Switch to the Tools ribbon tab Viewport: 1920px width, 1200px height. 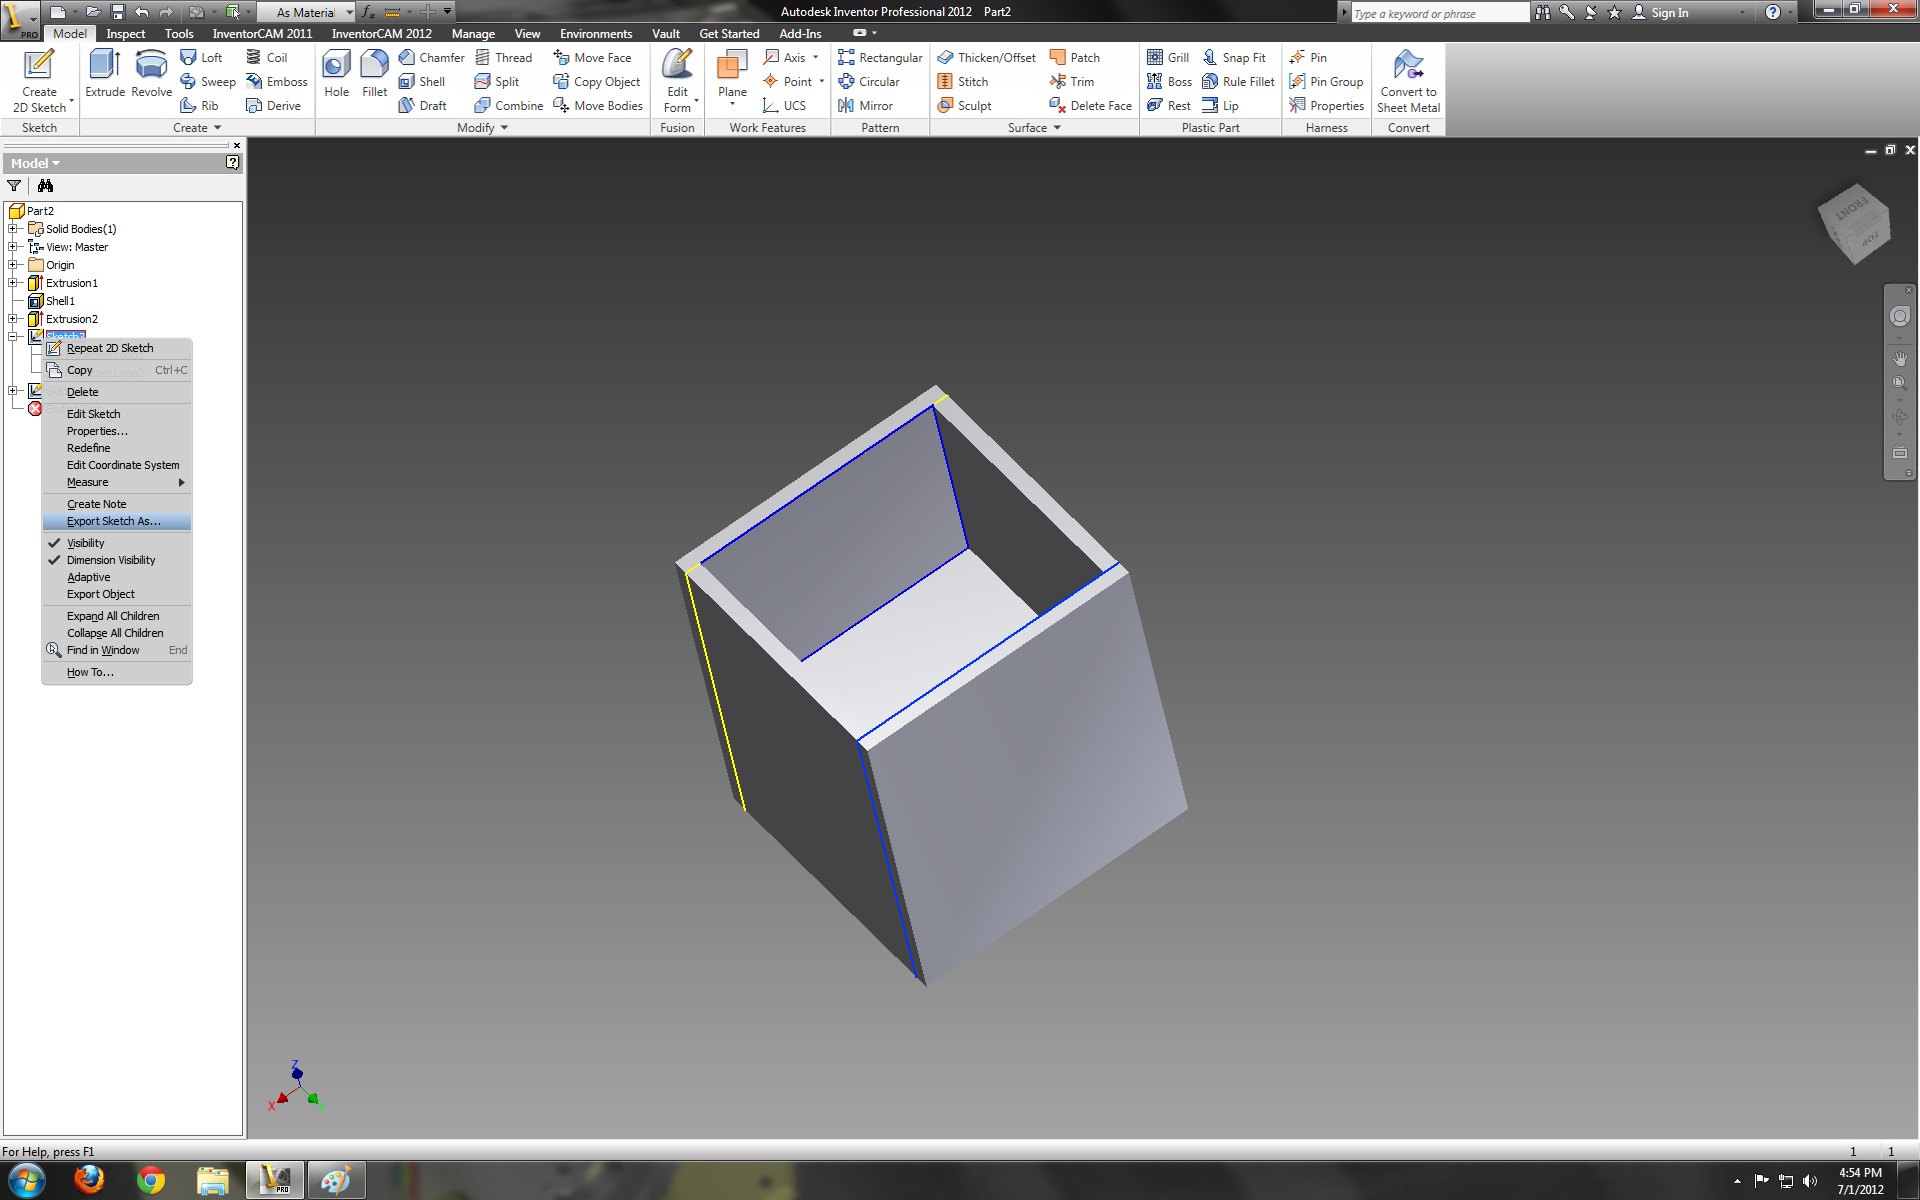179,33
